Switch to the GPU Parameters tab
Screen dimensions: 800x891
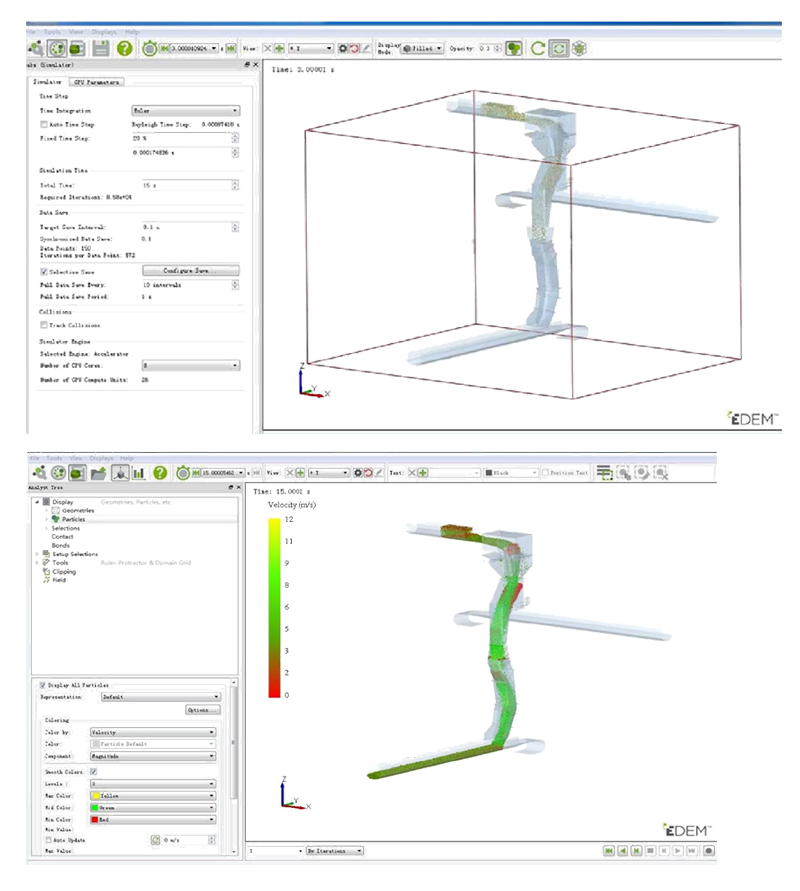coord(97,82)
